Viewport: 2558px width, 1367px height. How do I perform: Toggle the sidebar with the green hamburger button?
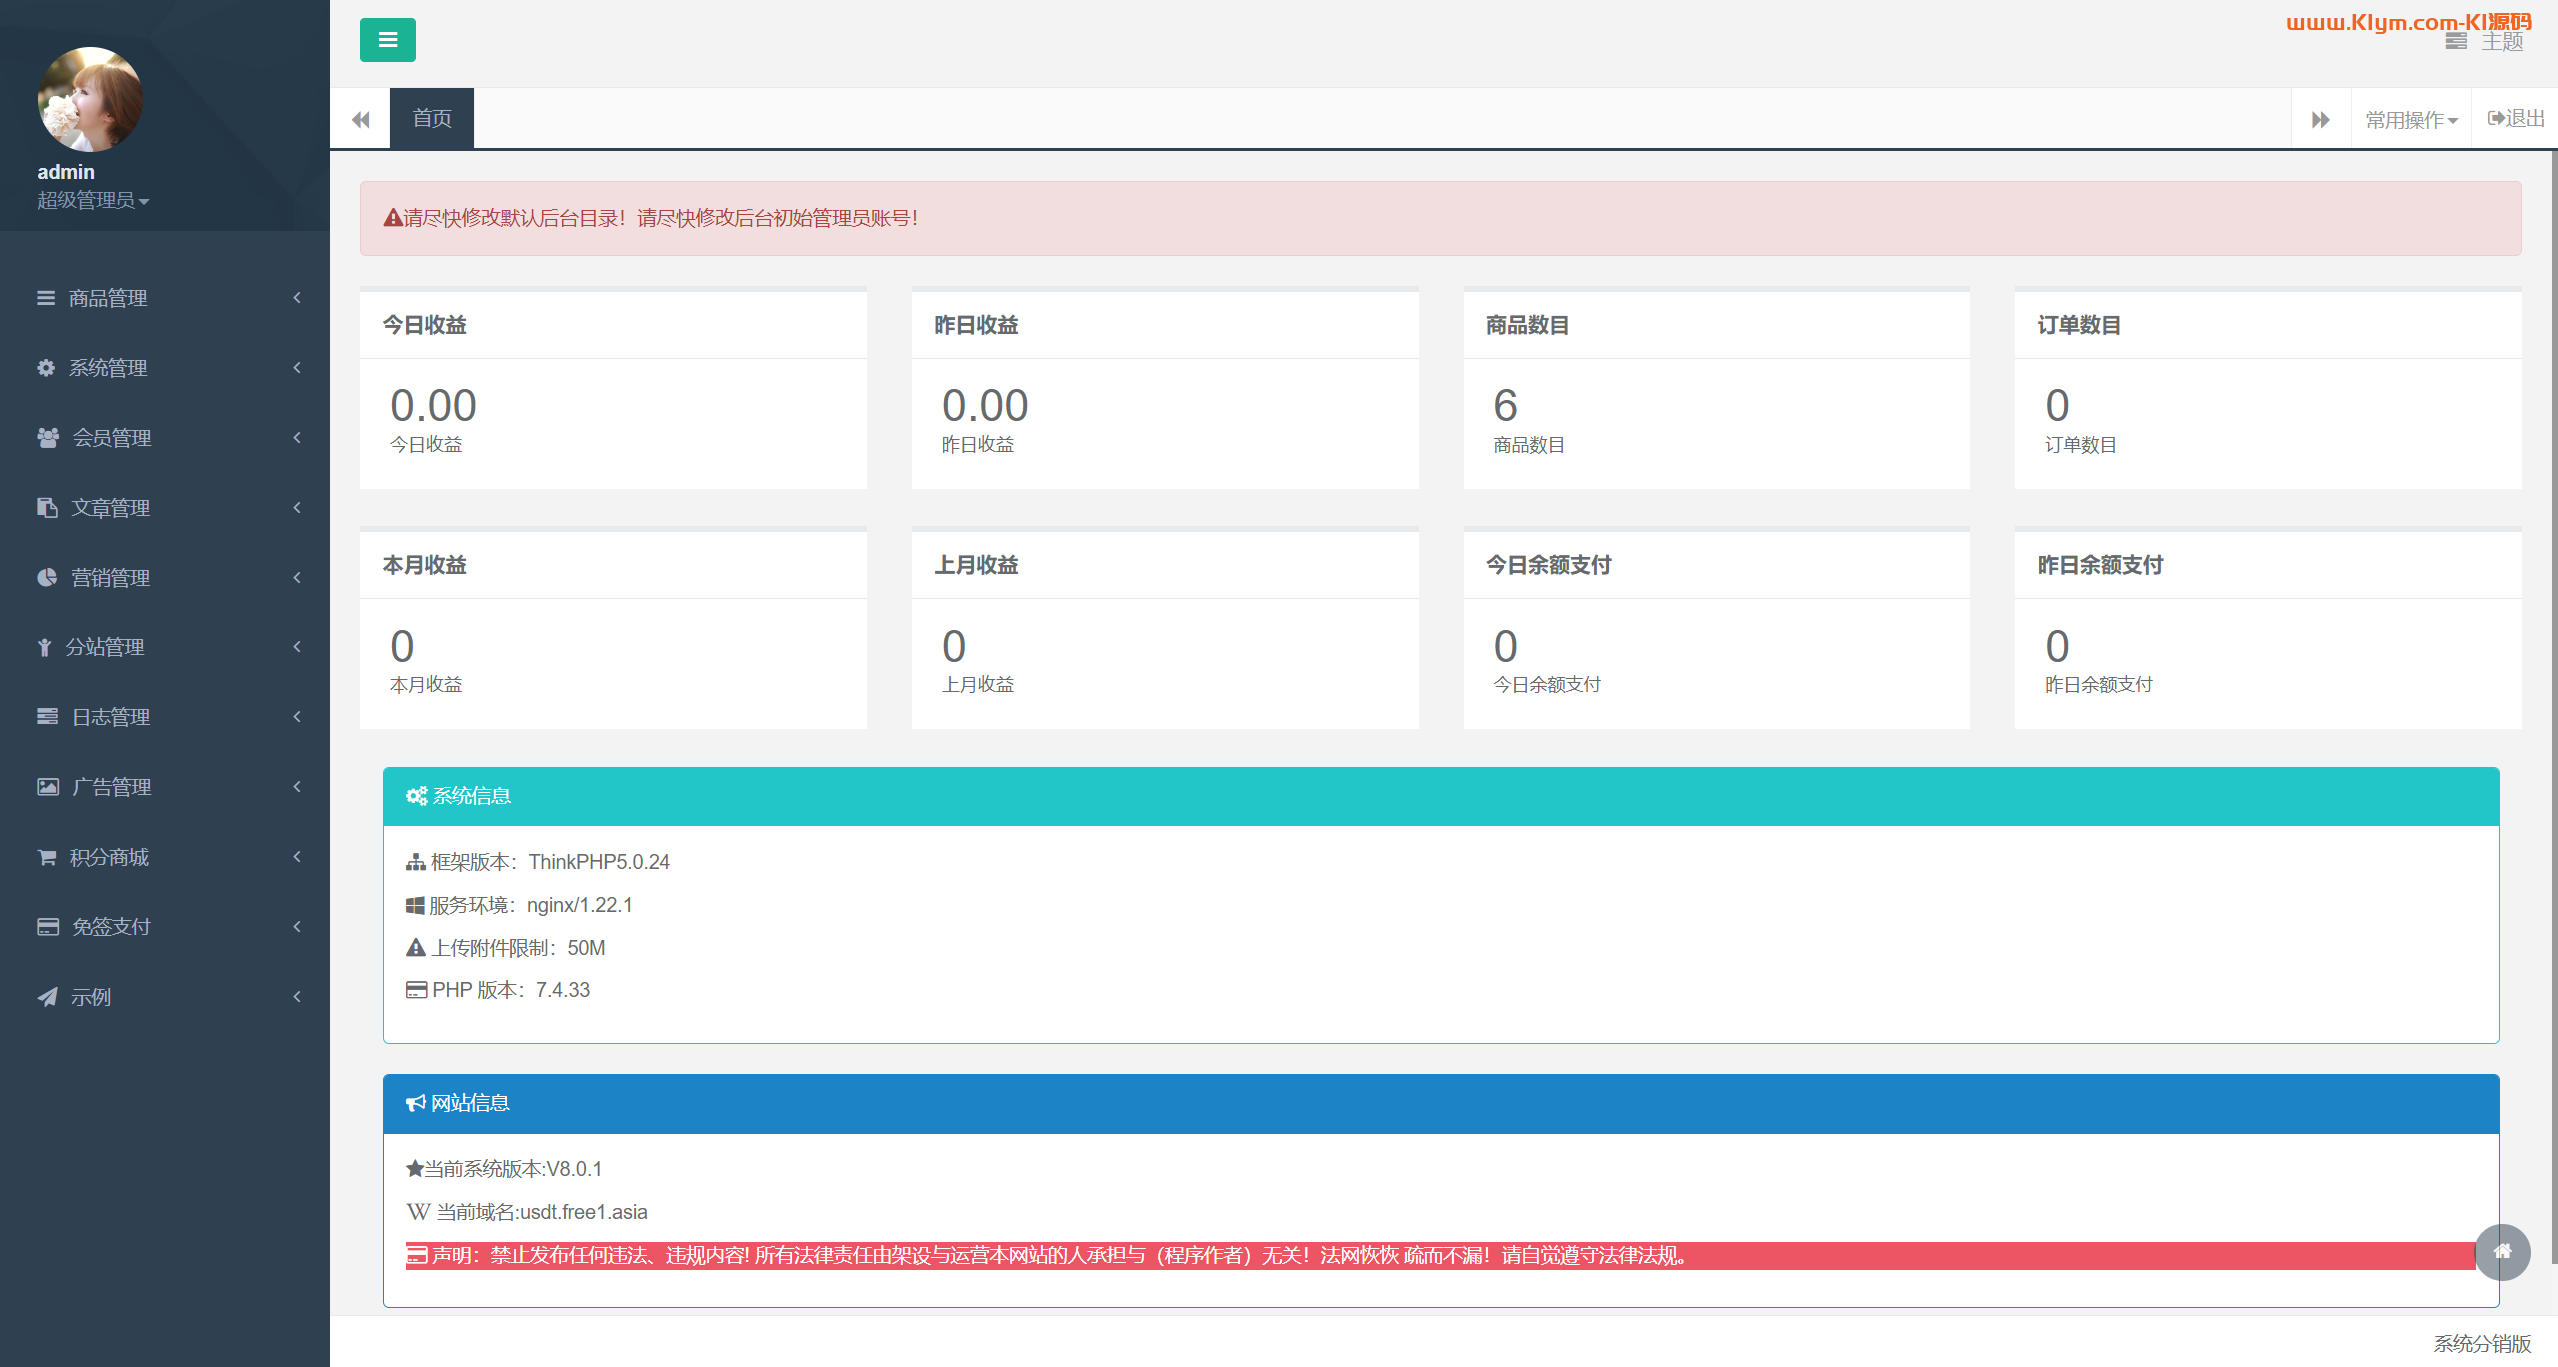click(387, 40)
